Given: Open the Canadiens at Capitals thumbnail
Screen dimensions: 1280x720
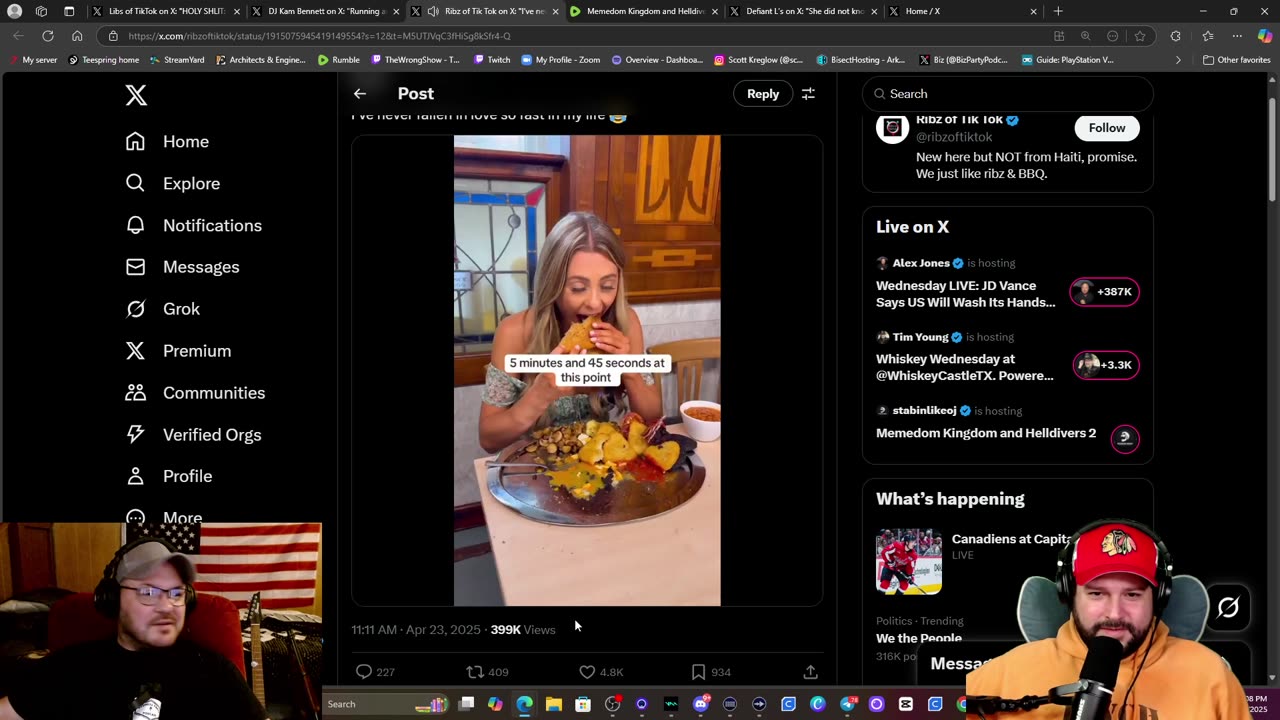Looking at the screenshot, I should [x=909, y=561].
